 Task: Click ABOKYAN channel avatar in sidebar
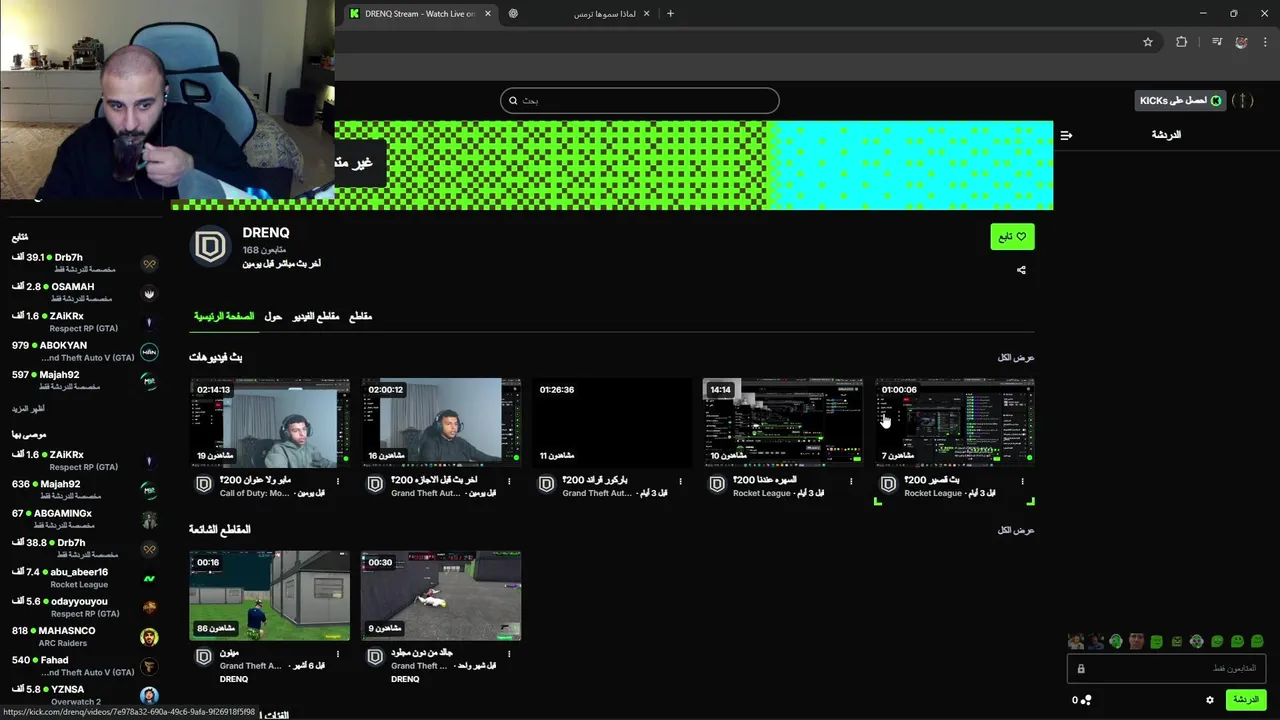pyautogui.click(x=149, y=352)
